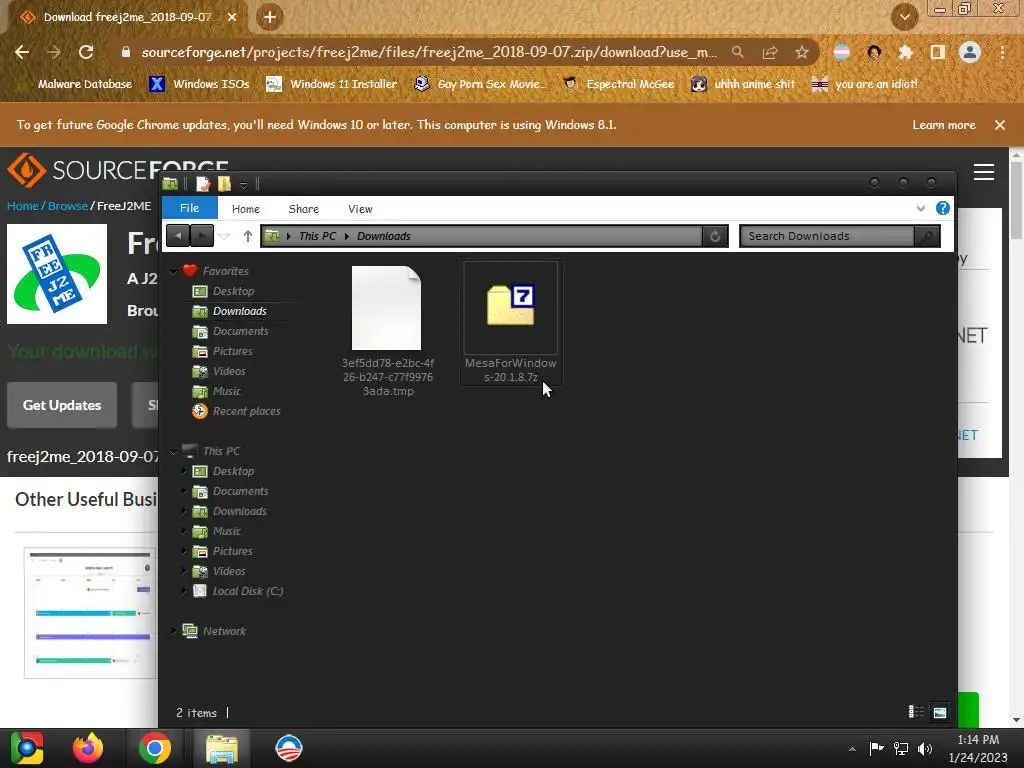The image size is (1024, 768).
Task: Reload the SourceForge page
Action: click(x=86, y=52)
